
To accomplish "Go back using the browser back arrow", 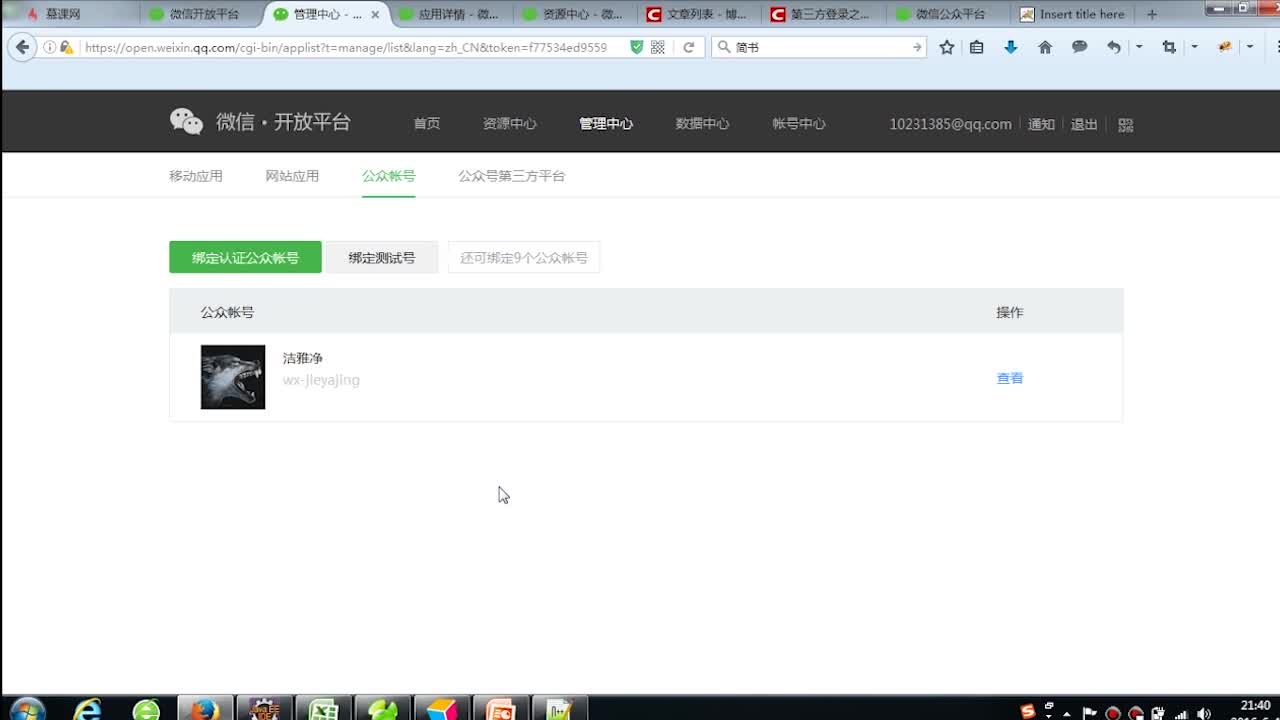I will [23, 47].
